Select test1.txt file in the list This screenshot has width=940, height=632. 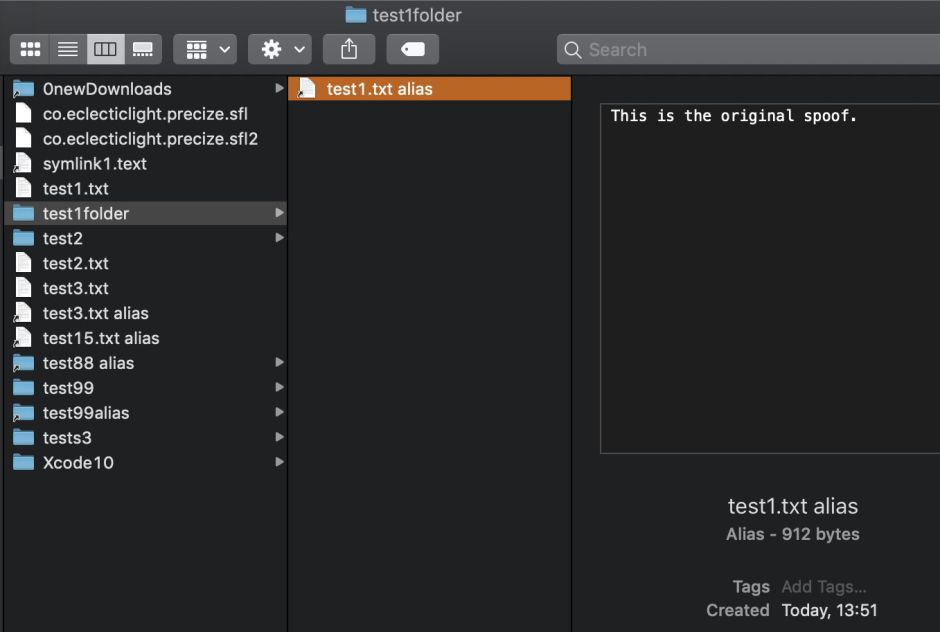coord(75,189)
